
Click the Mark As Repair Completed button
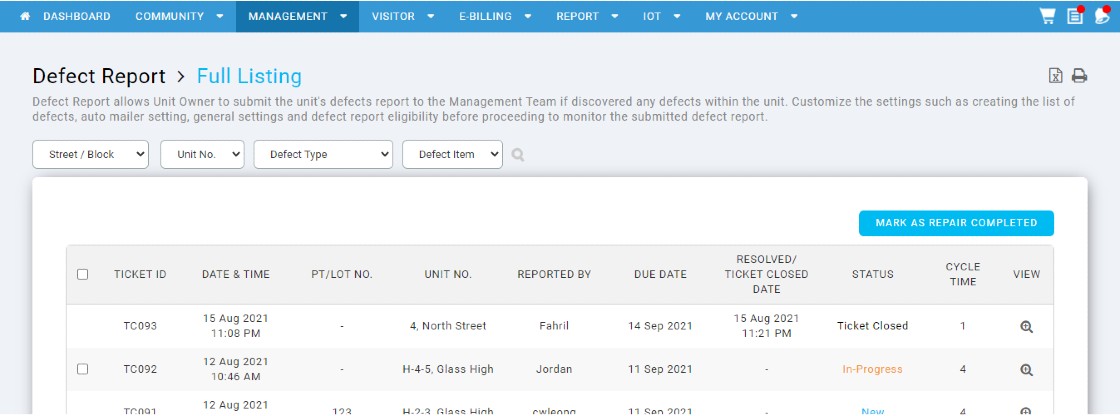(x=956, y=223)
